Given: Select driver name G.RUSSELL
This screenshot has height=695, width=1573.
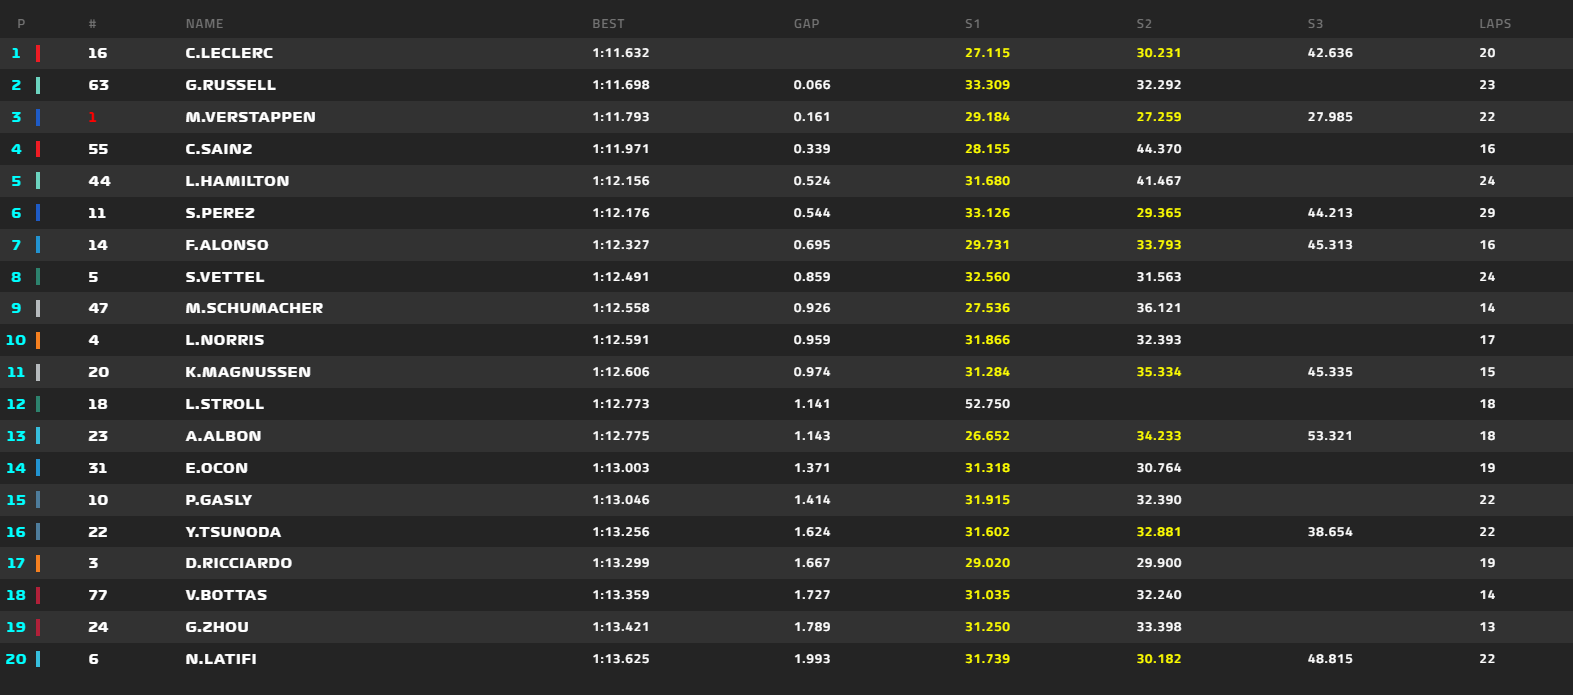Looking at the screenshot, I should click(x=230, y=85).
